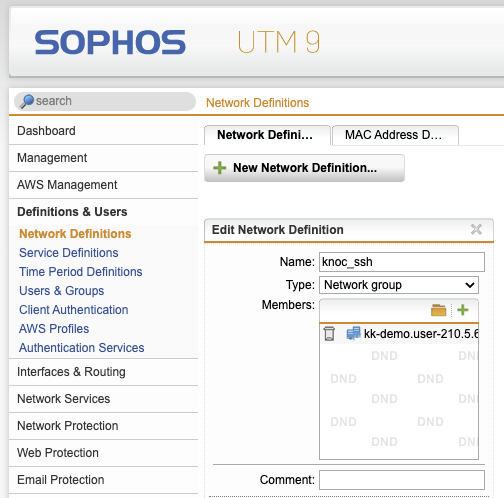
Task: Remove kk-demo.user member with trash icon
Action: point(329,334)
